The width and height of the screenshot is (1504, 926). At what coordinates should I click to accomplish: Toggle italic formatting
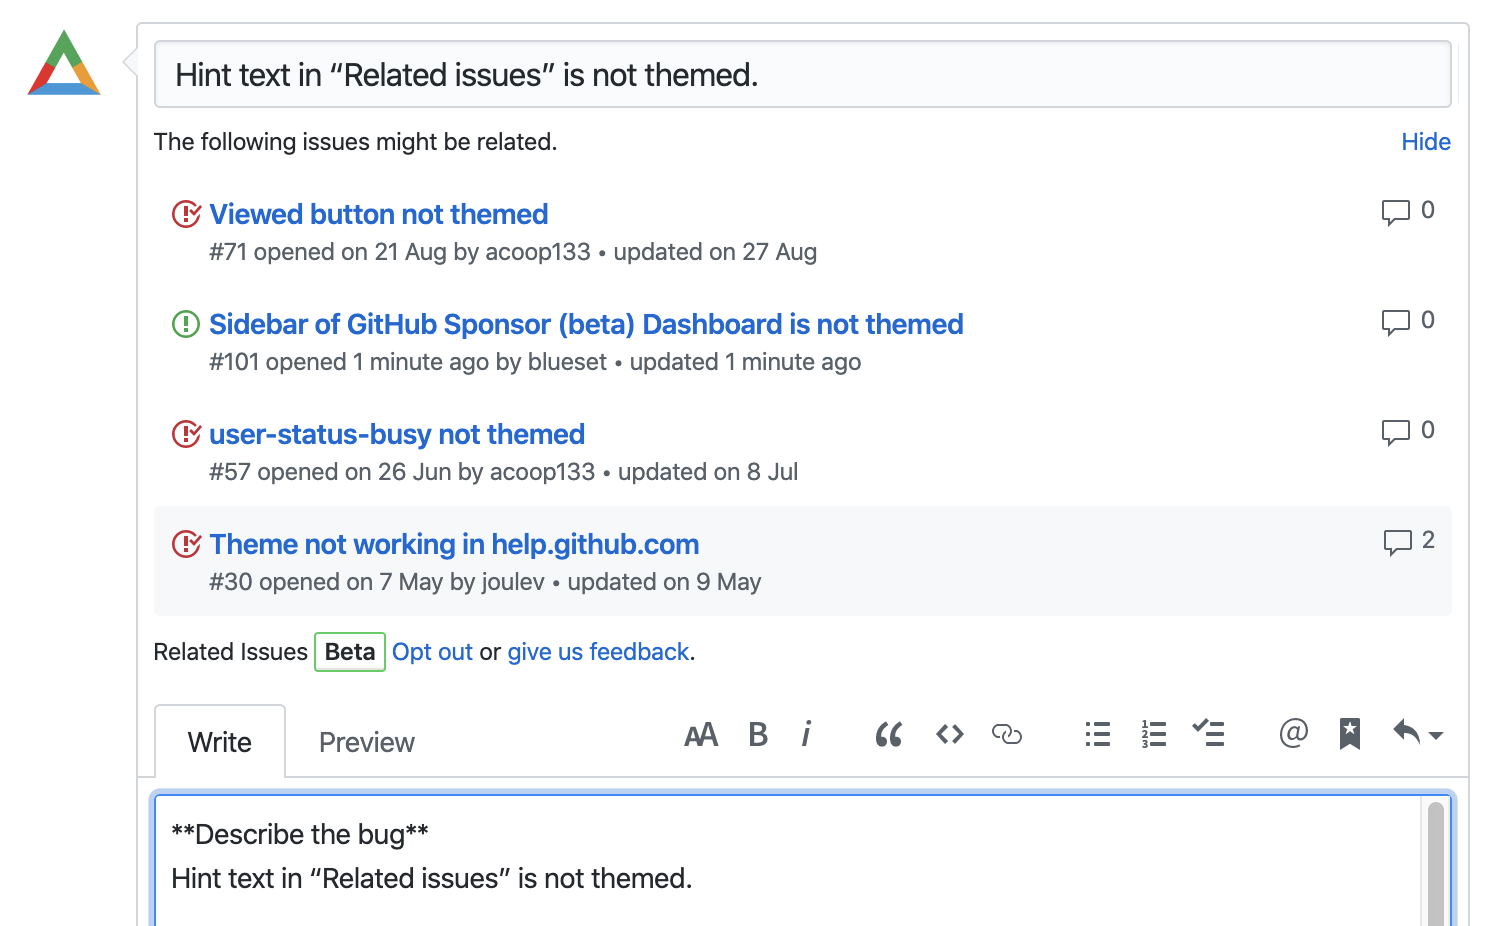(x=806, y=735)
